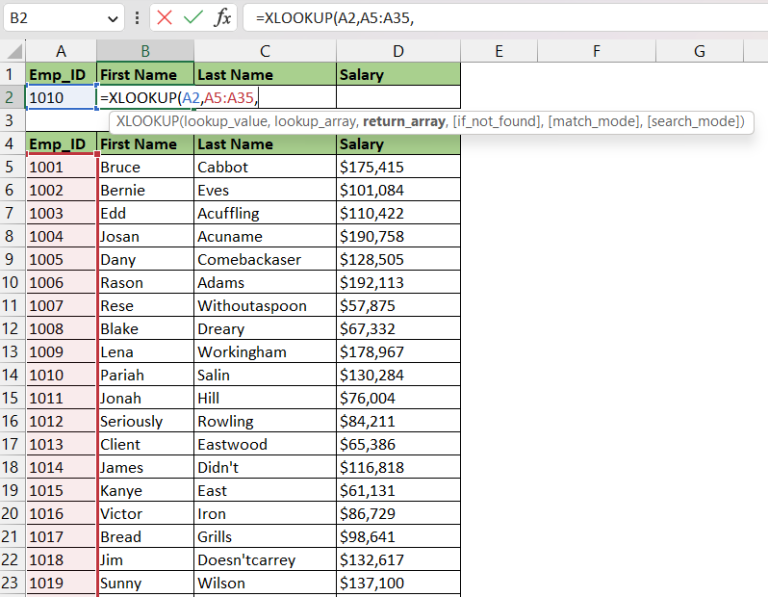Viewport: 768px width, 597px height.
Task: Click the Name Box showing B2
Action: tap(54, 18)
